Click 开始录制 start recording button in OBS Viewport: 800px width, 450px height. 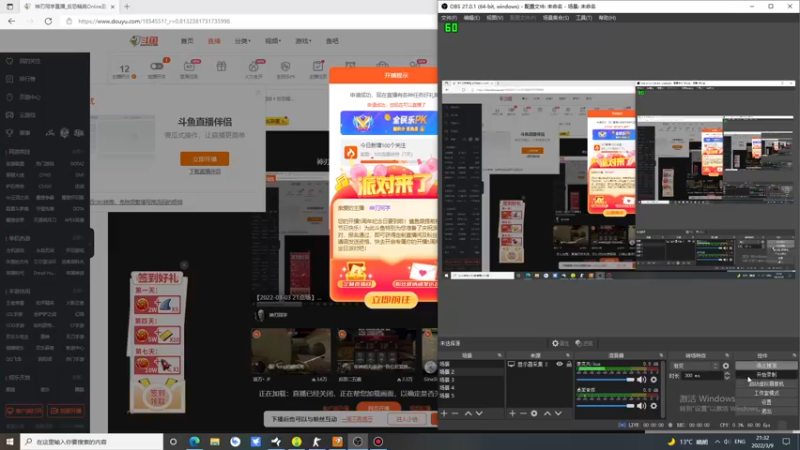pos(766,374)
